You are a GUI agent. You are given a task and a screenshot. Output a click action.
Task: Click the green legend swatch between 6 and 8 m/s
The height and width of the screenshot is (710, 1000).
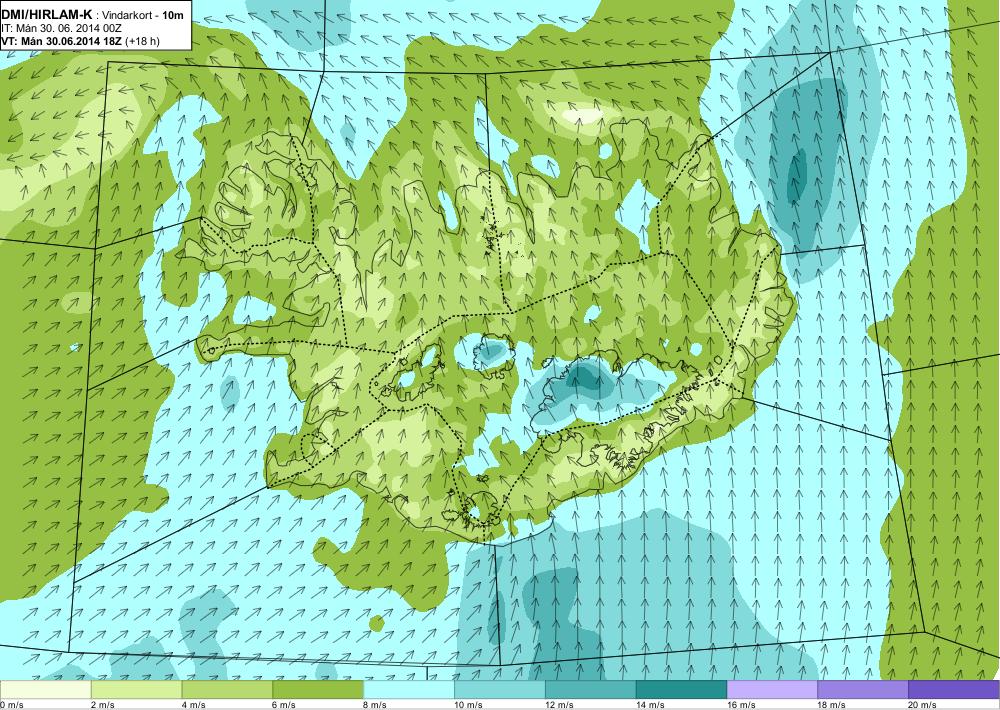tap(318, 690)
